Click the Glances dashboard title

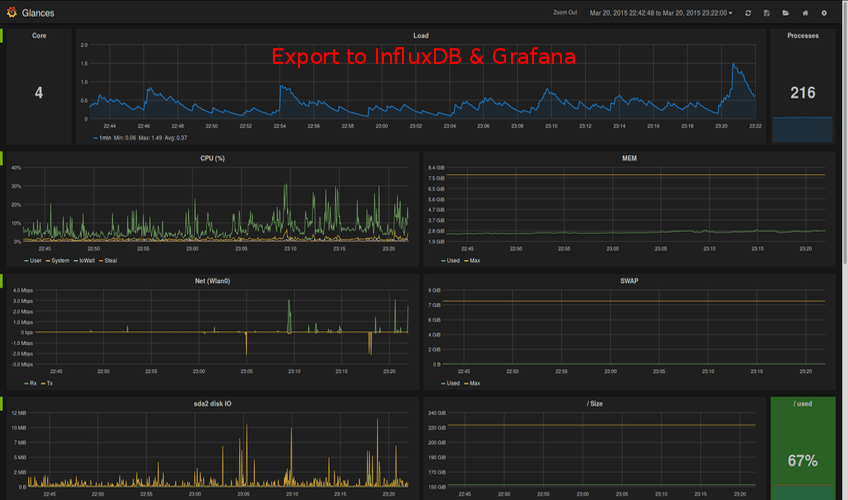click(38, 13)
